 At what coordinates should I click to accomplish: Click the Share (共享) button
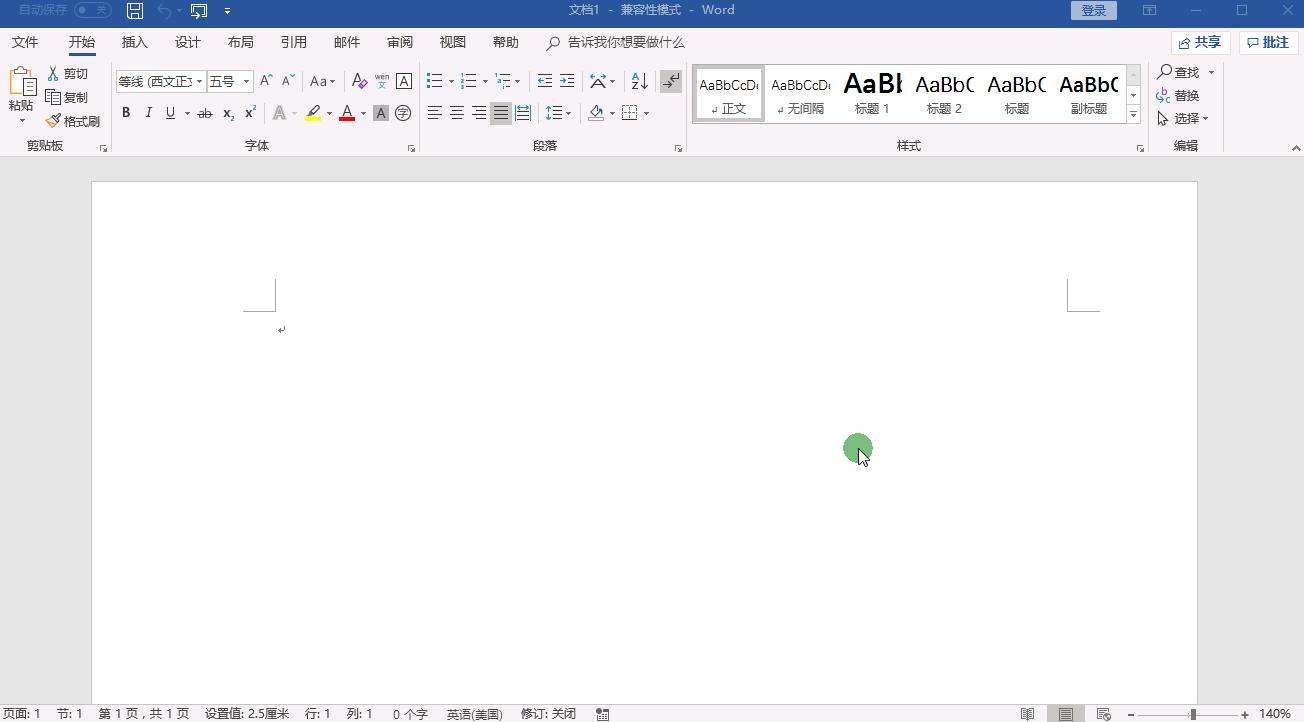coord(1200,42)
